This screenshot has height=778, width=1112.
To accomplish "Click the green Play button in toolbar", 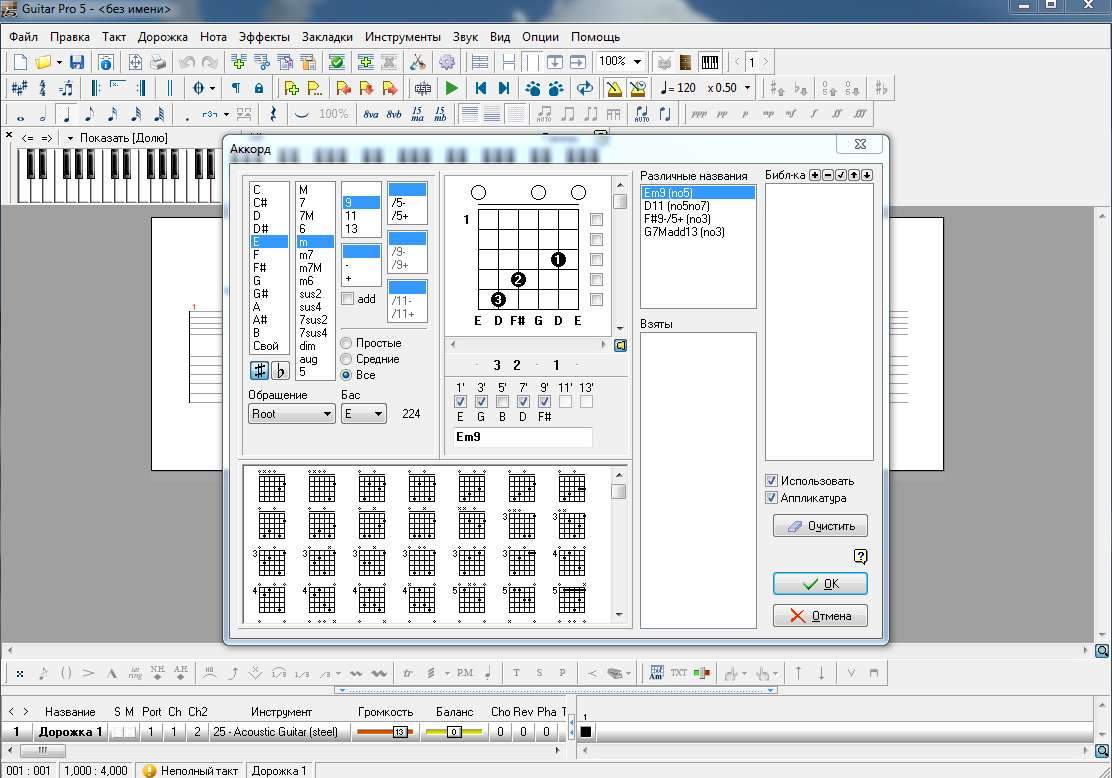I will click(452, 88).
